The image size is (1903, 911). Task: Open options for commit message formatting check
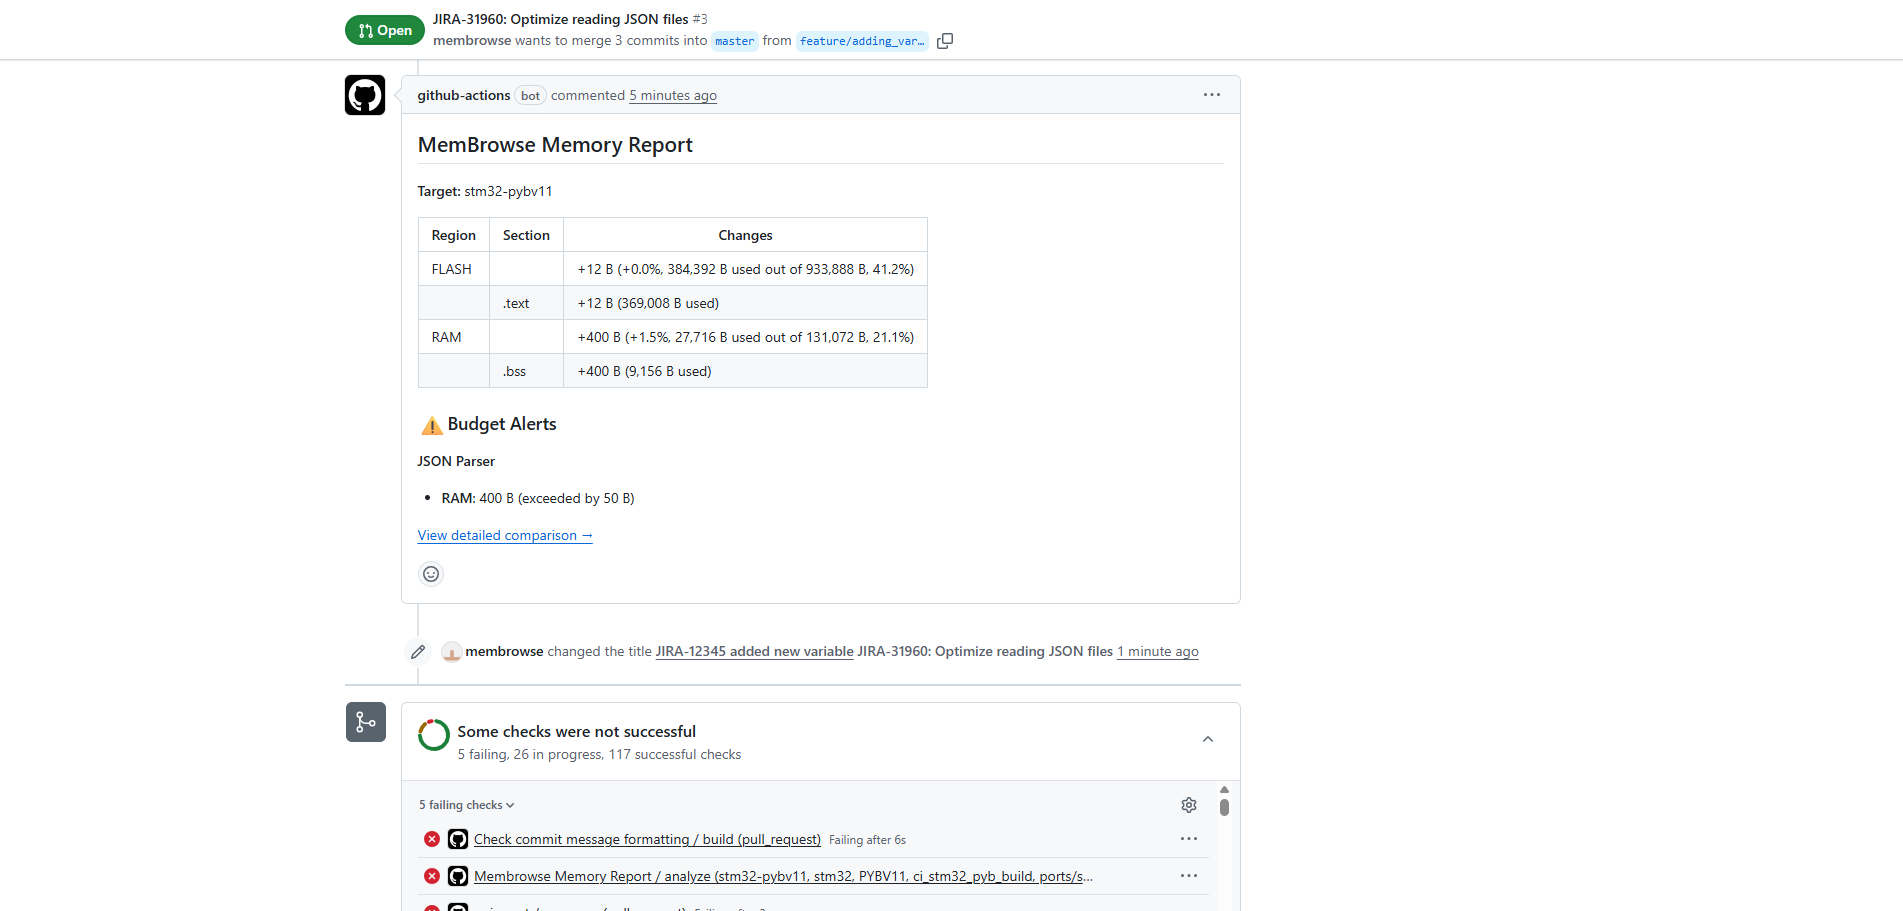[1189, 839]
